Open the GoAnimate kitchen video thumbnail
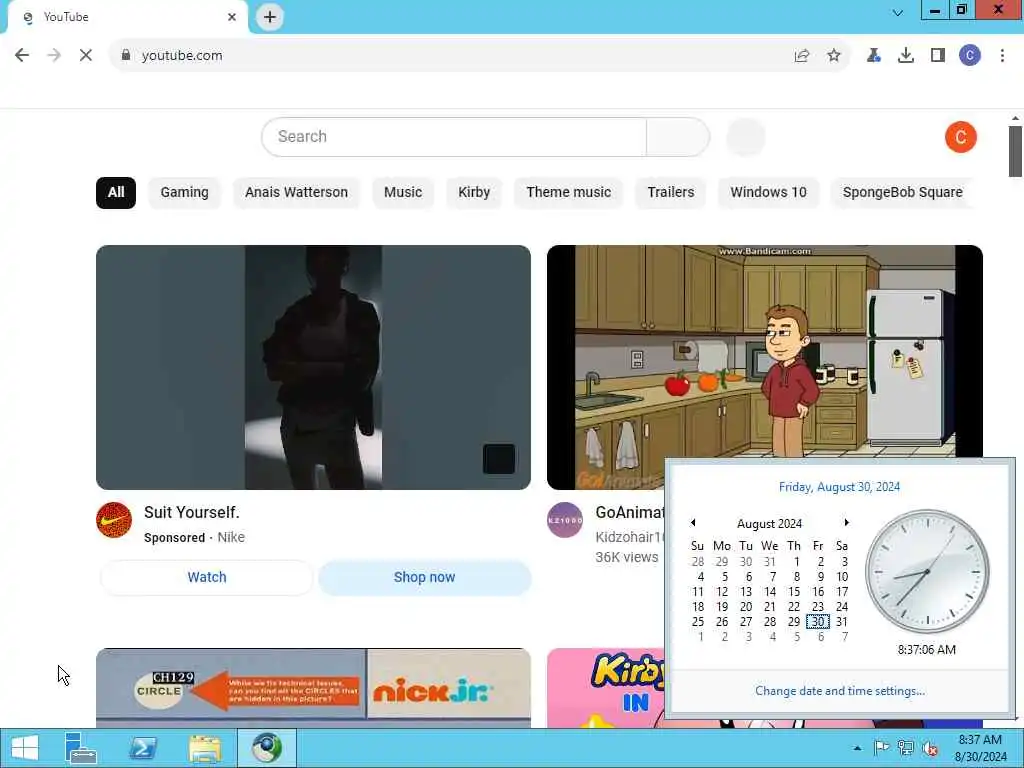The width and height of the screenshot is (1024, 768). point(765,353)
